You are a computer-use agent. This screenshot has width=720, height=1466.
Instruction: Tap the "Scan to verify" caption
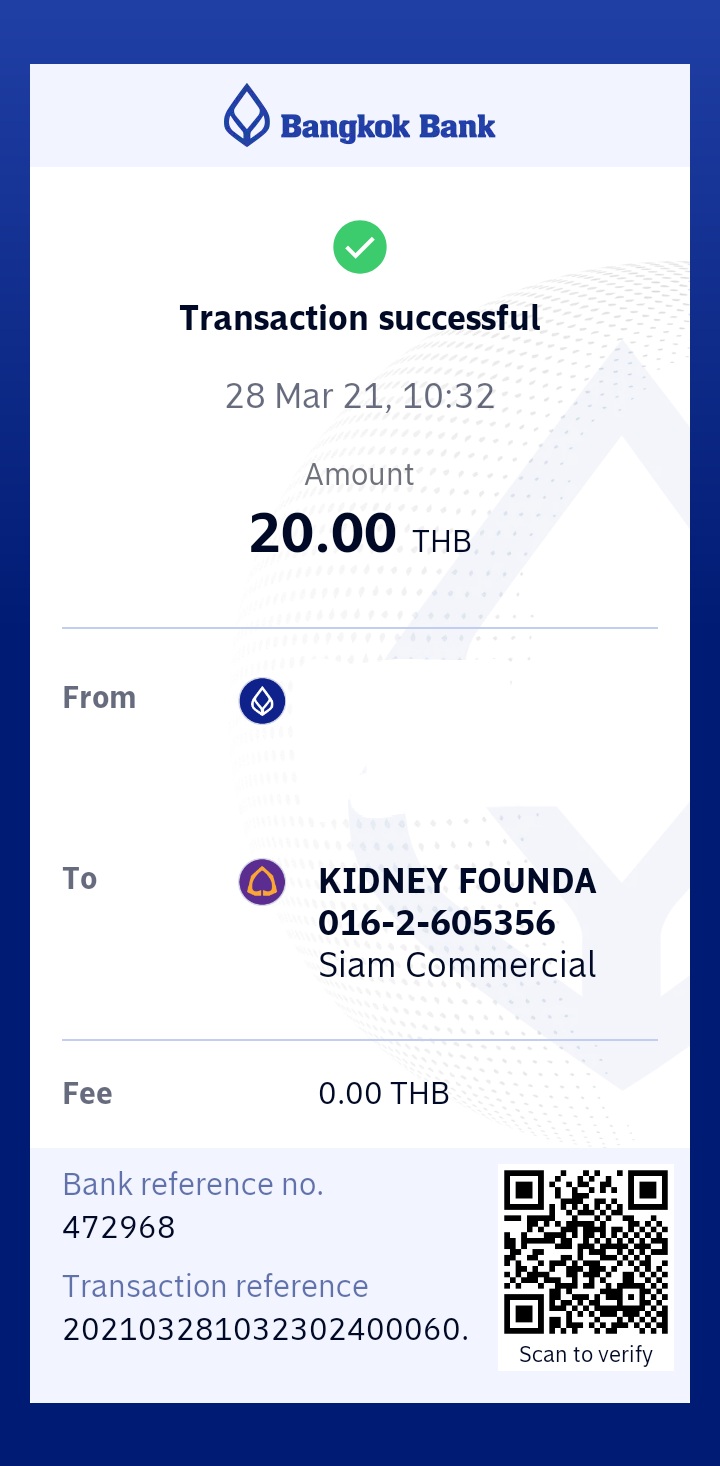coord(586,1354)
